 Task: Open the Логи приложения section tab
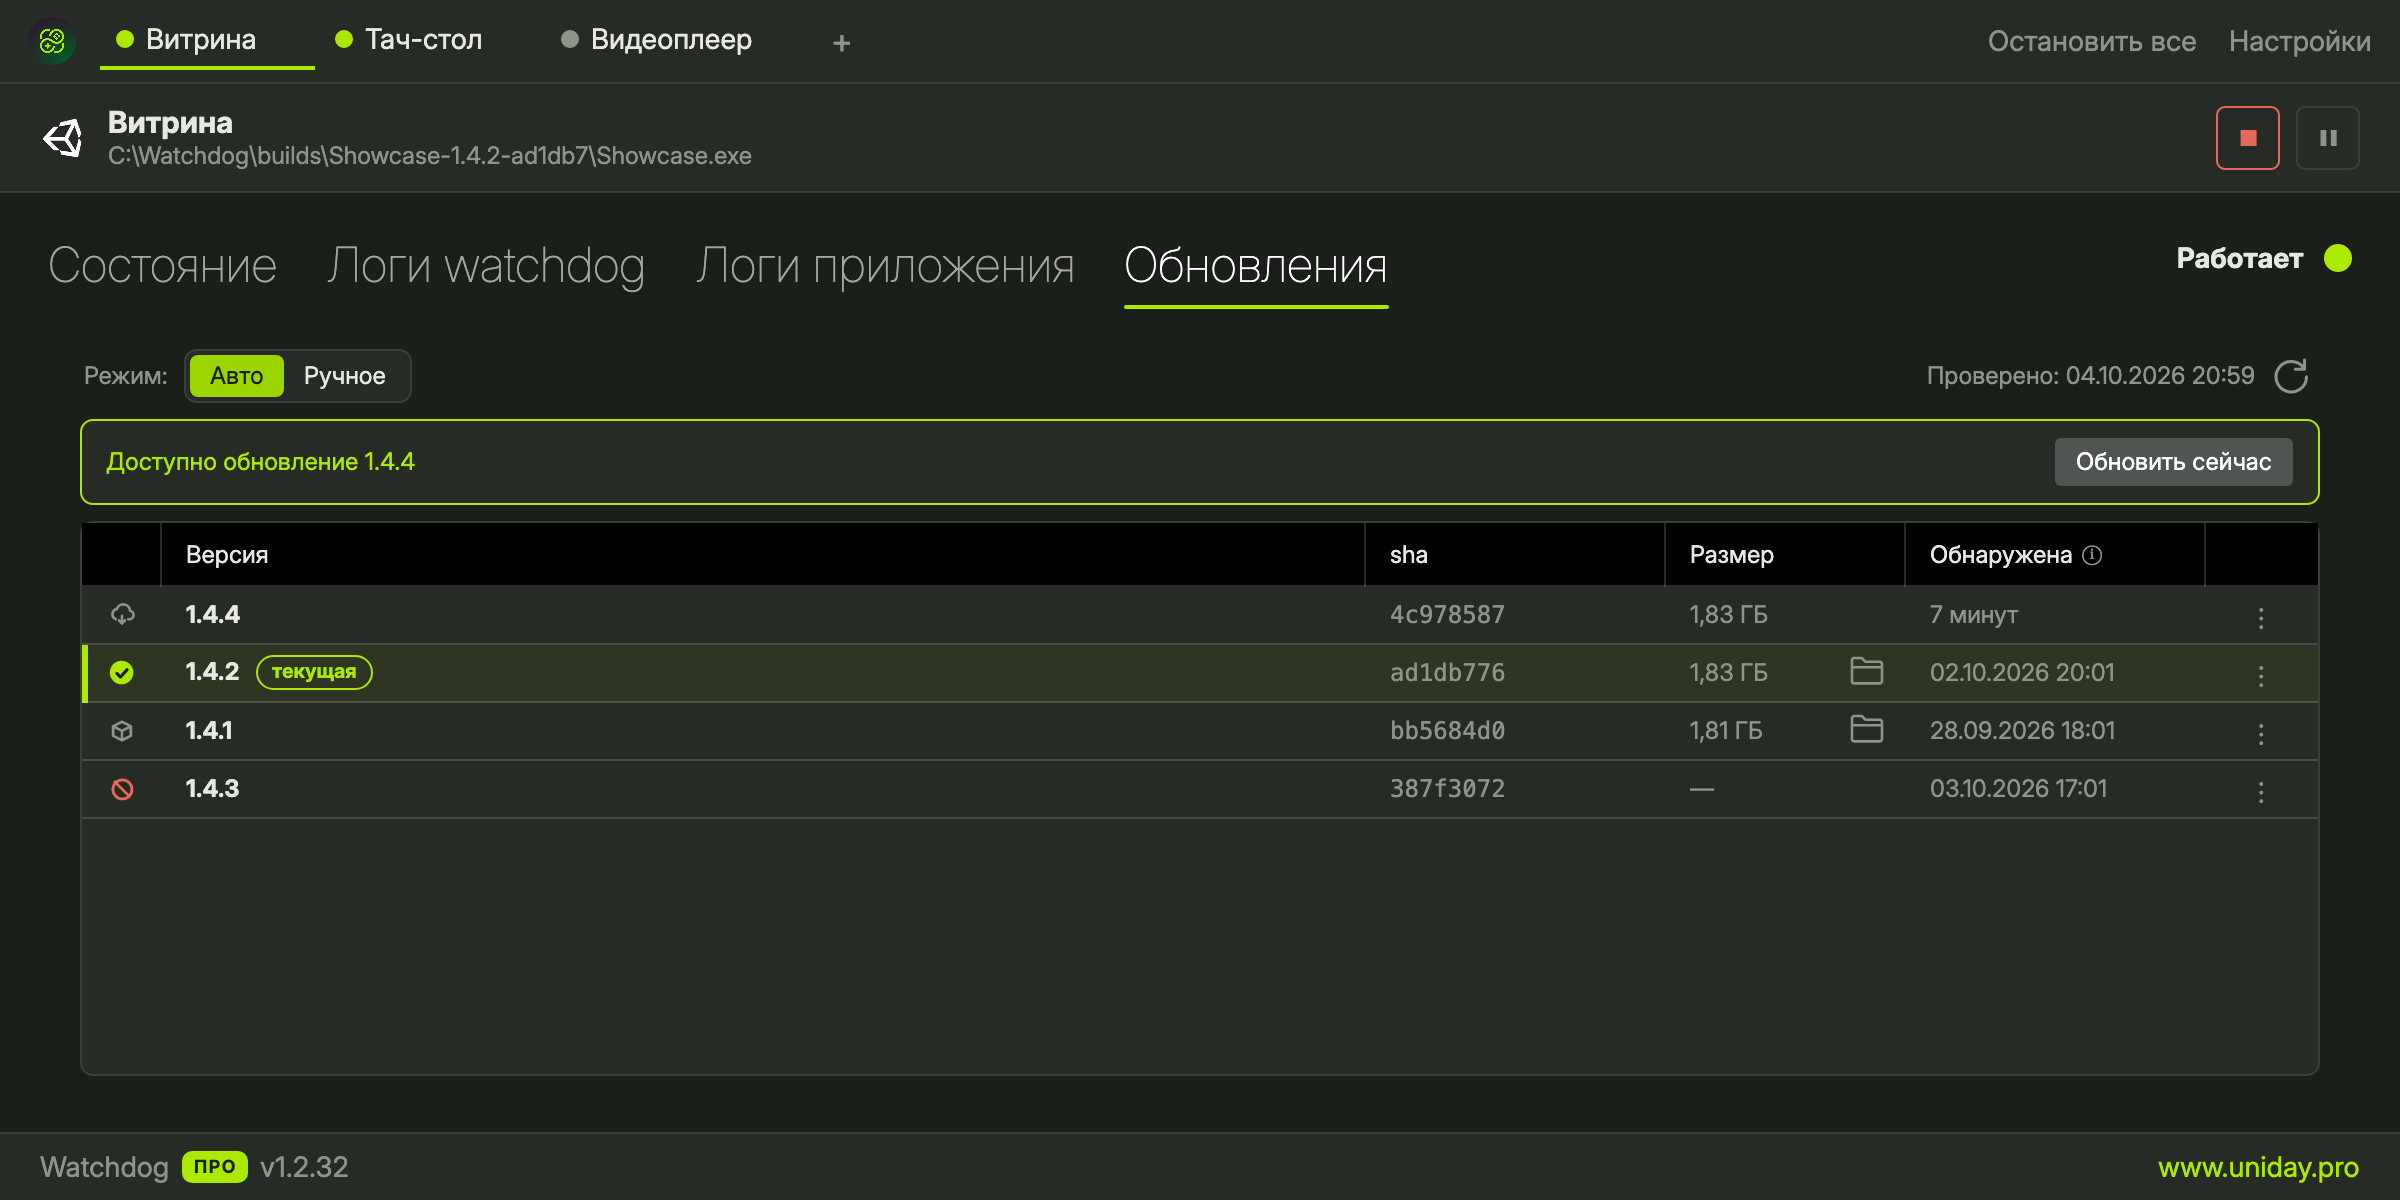point(885,266)
